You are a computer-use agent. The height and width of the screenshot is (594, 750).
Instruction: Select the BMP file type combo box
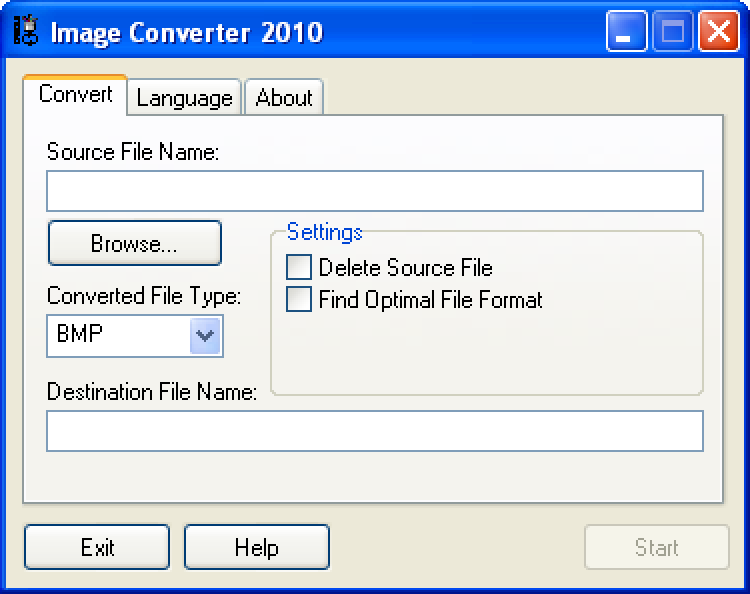117,335
